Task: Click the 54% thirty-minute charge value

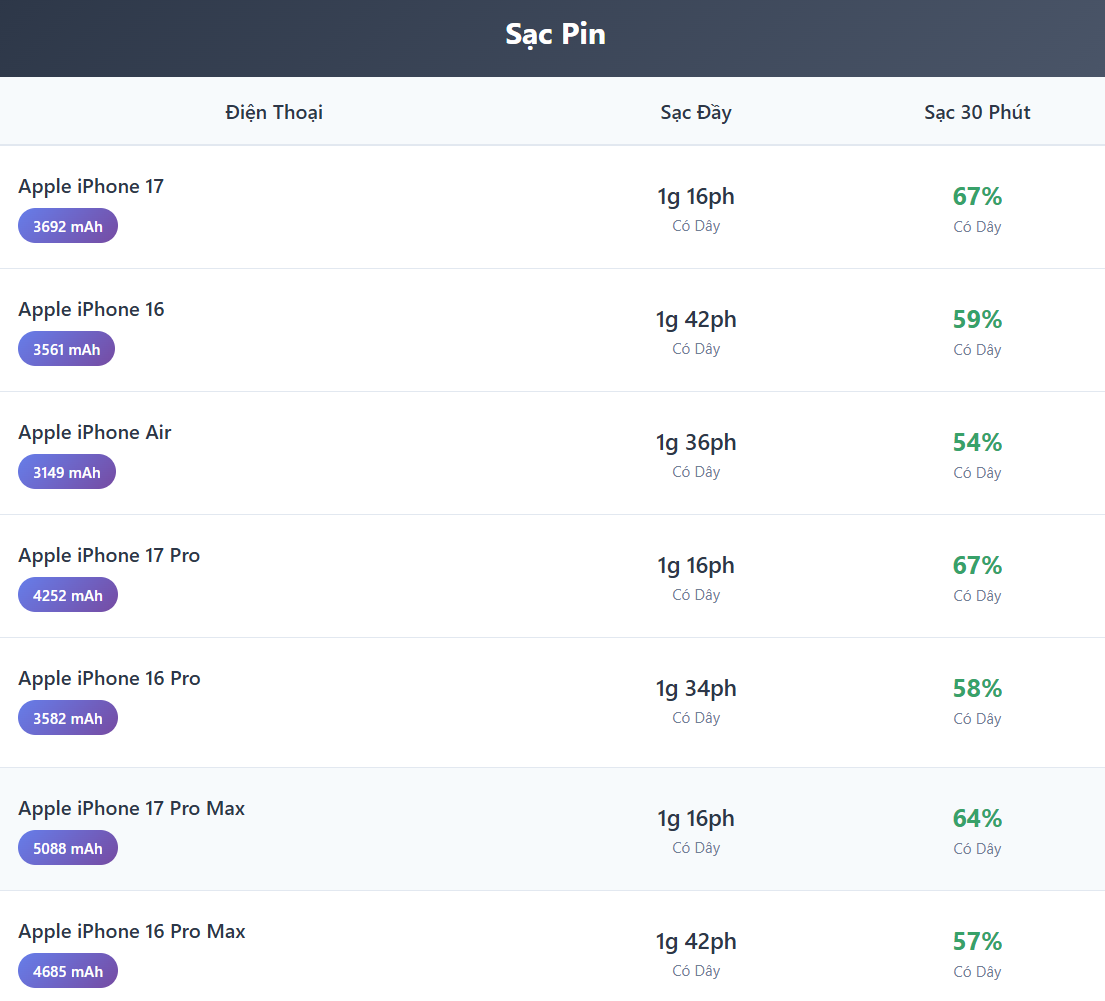Action: click(977, 442)
